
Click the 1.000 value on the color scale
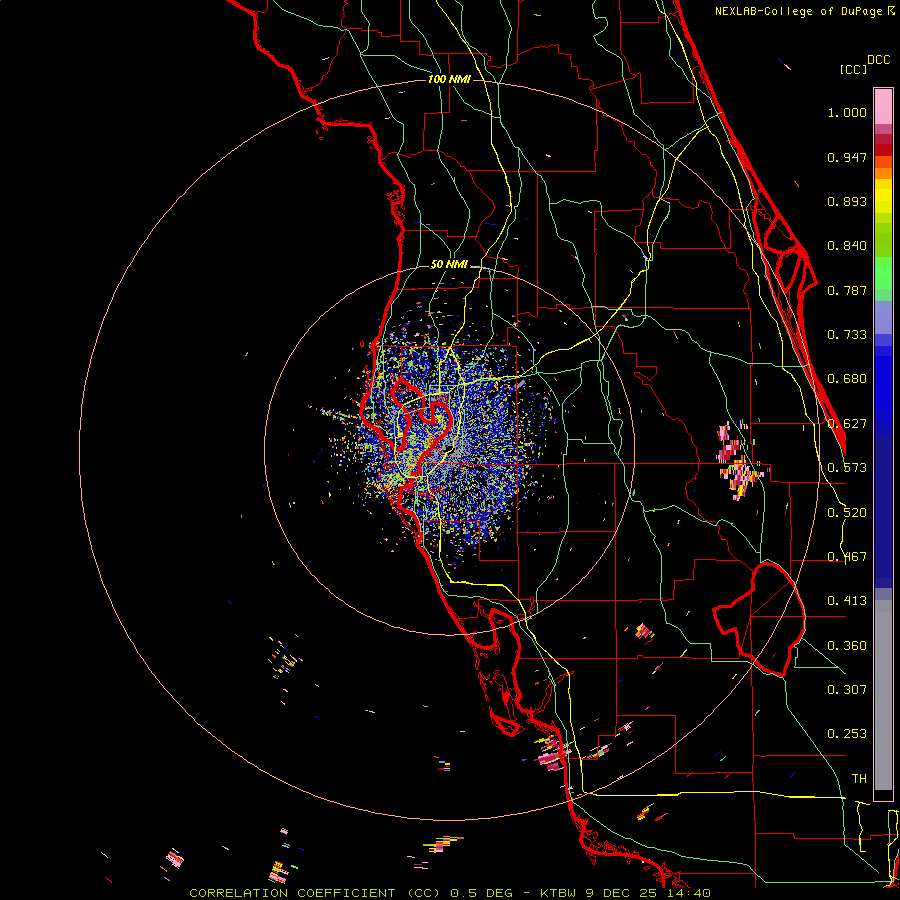coord(847,112)
